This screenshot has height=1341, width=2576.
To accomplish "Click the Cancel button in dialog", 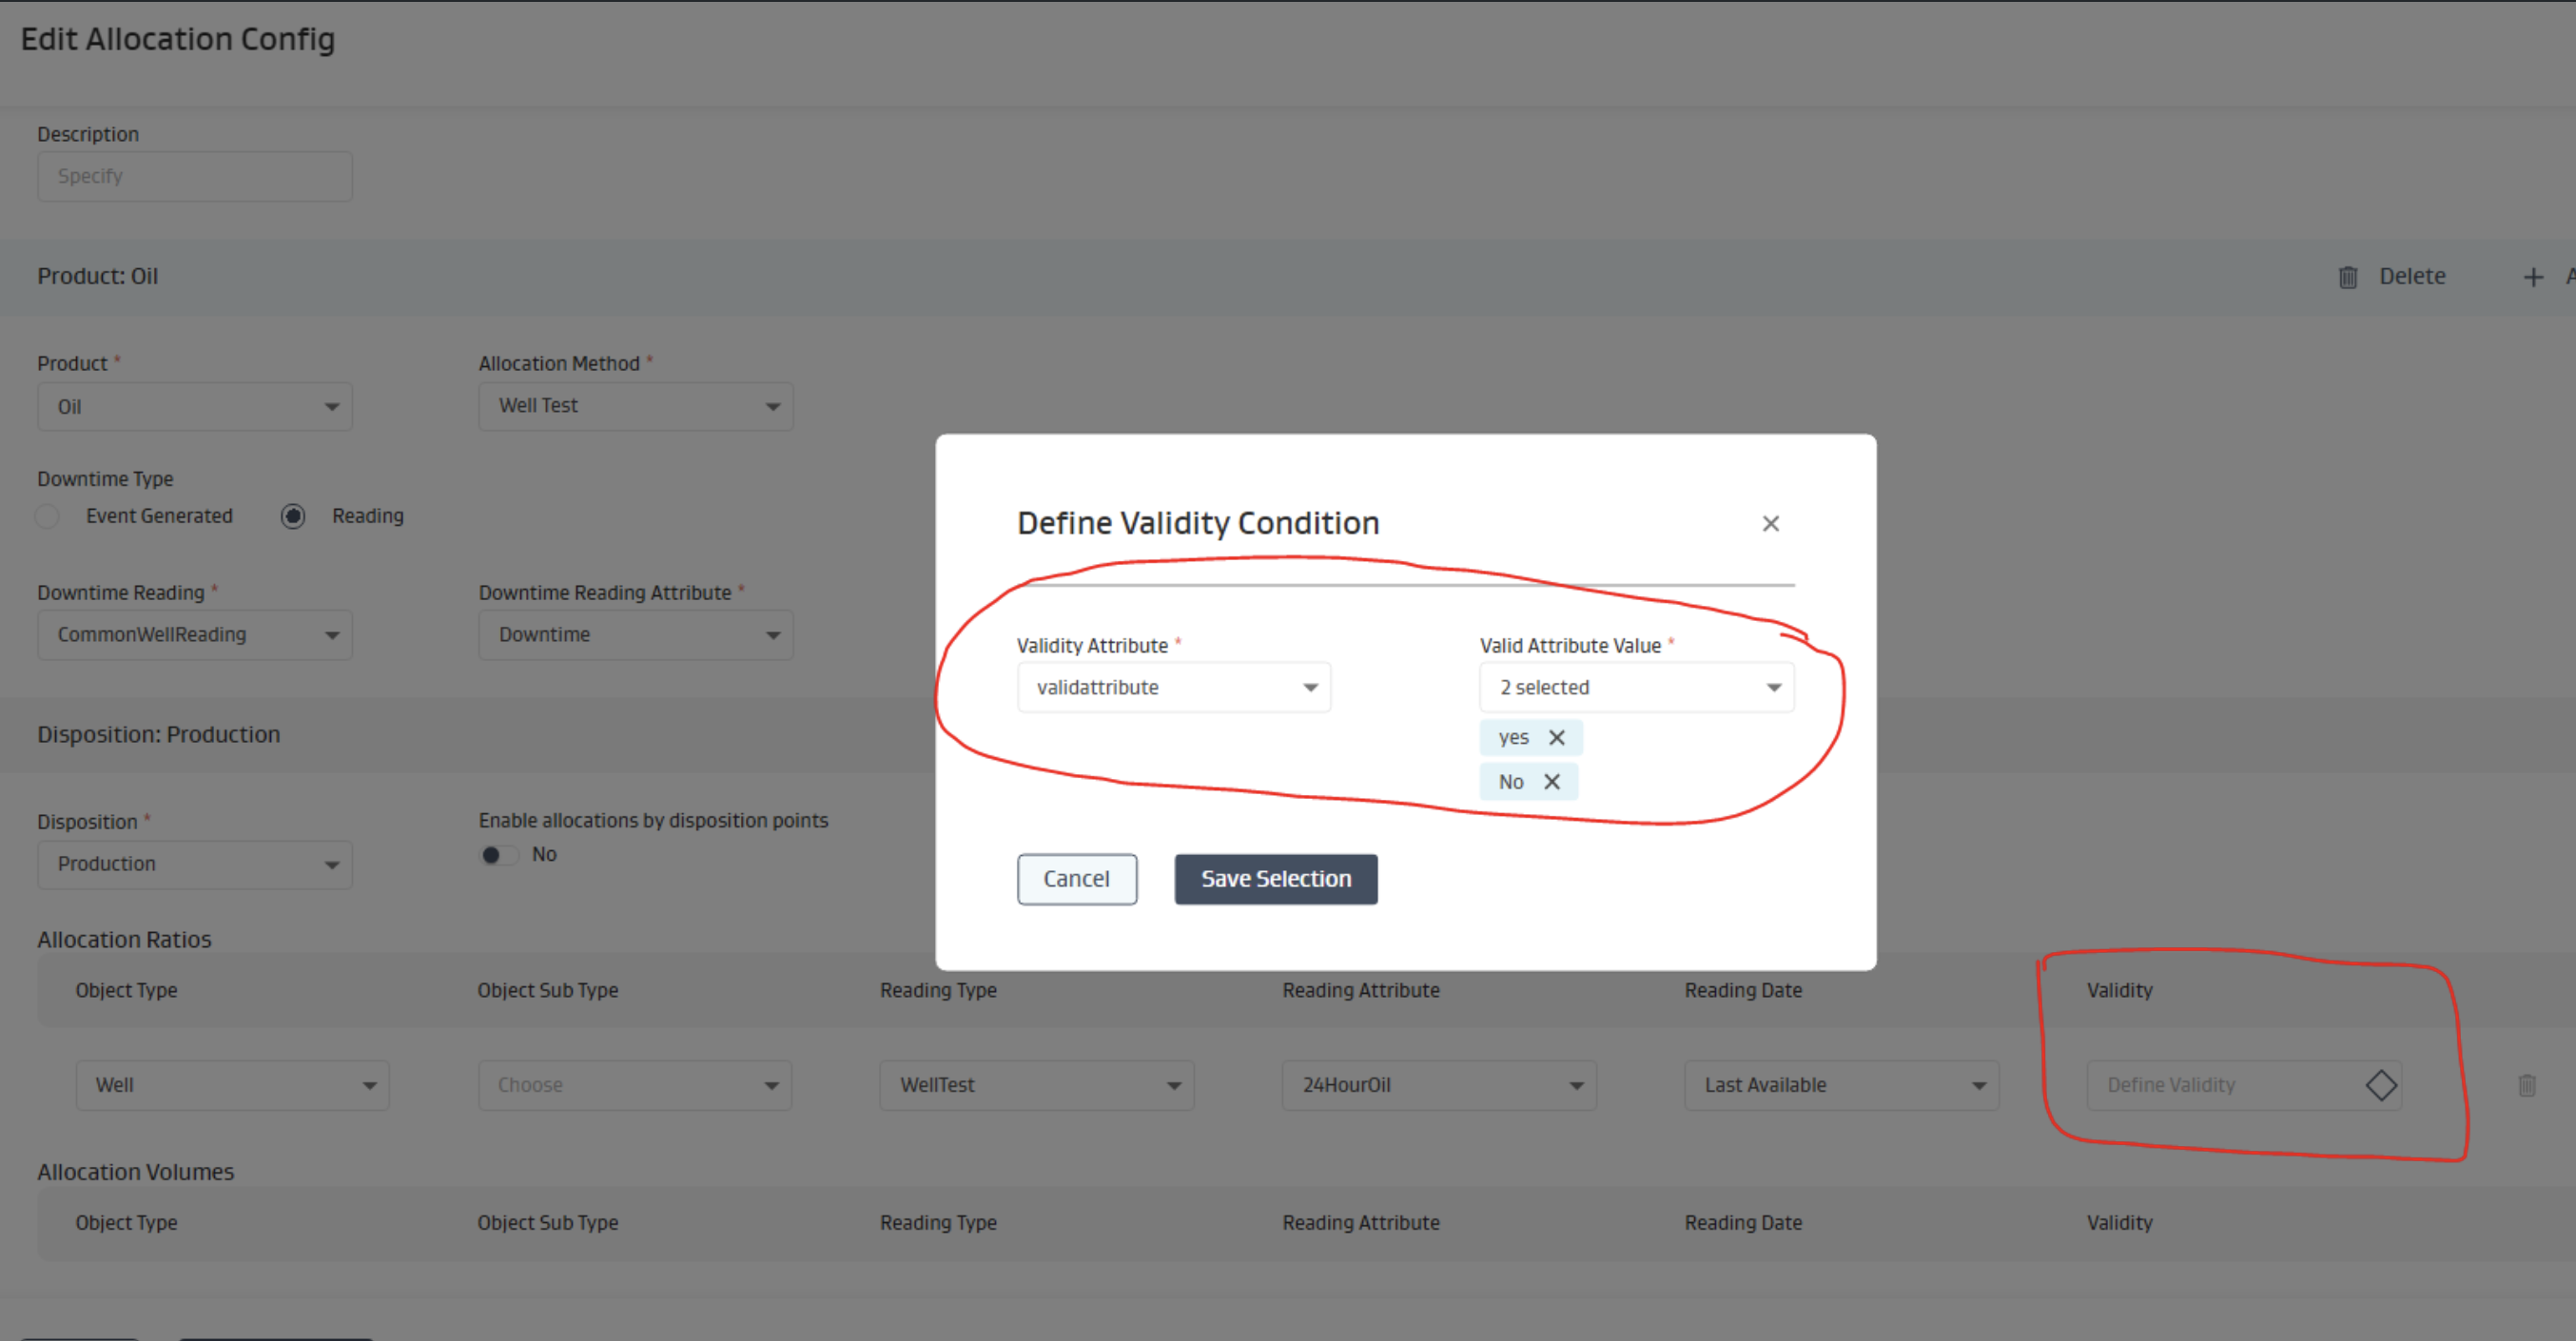I will [1076, 879].
